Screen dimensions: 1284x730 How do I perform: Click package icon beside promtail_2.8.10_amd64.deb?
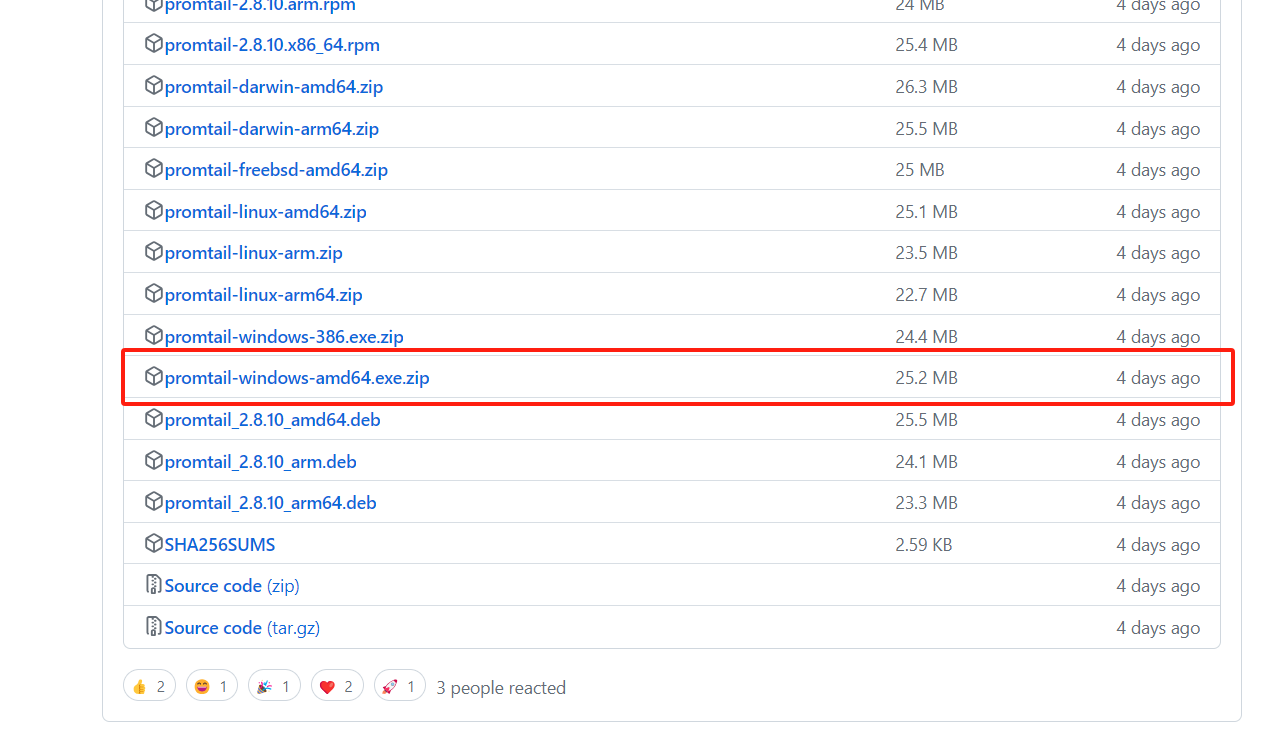[x=153, y=419]
